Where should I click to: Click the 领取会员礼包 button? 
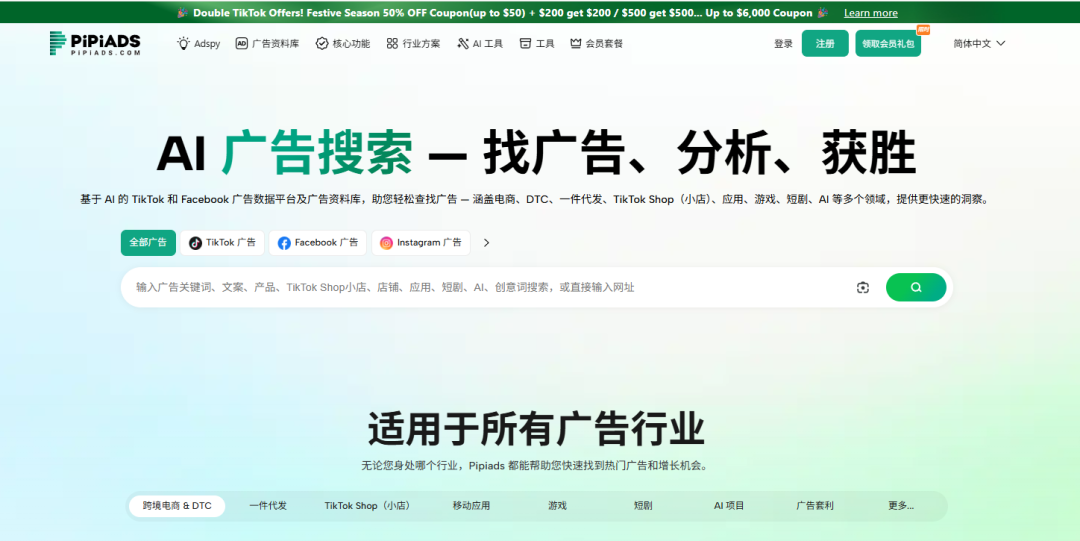888,43
